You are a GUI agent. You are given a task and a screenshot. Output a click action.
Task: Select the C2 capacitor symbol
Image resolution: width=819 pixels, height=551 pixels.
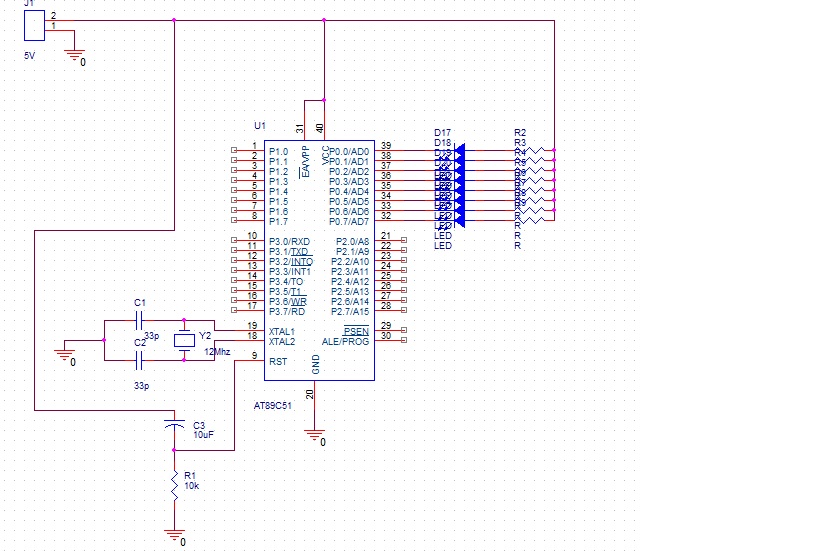point(139,360)
